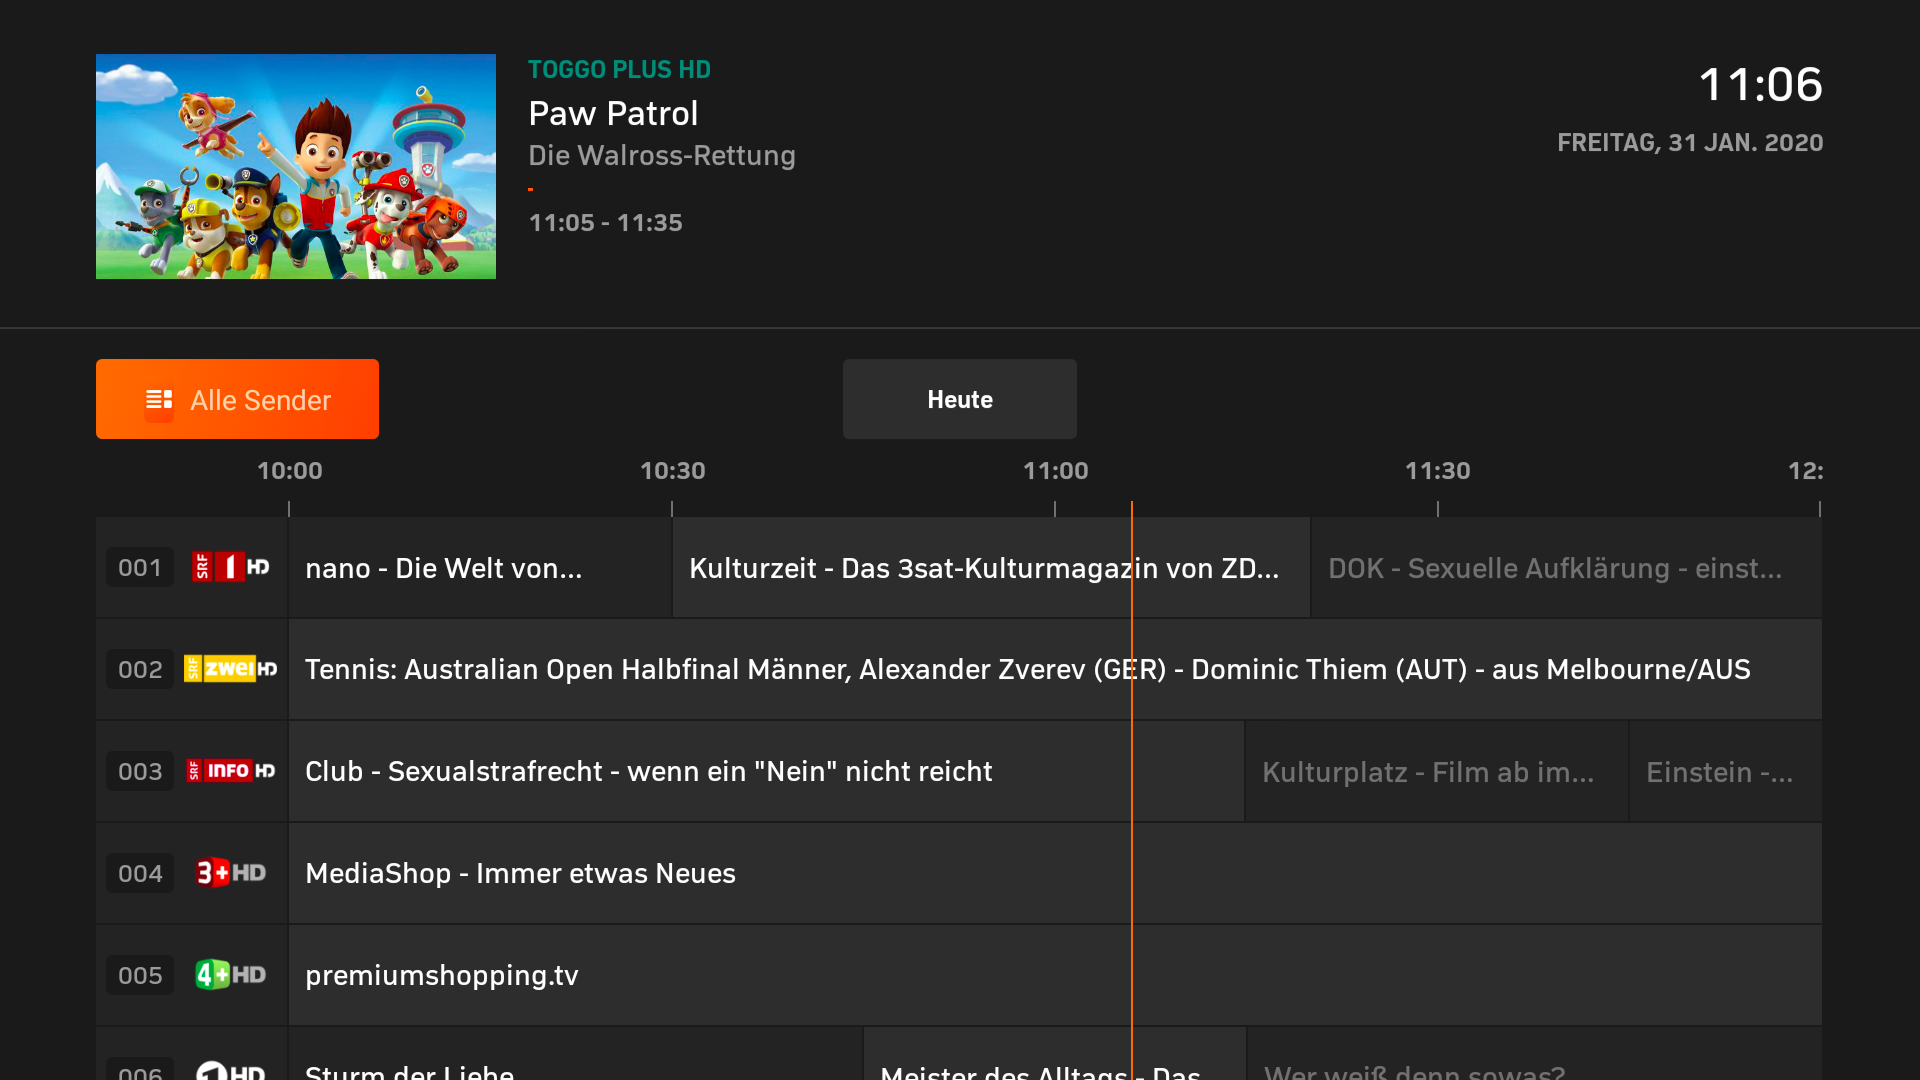Click the 11:05 - 11:35 airtime text
Image resolution: width=1920 pixels, height=1080 pixels.
(x=605, y=223)
